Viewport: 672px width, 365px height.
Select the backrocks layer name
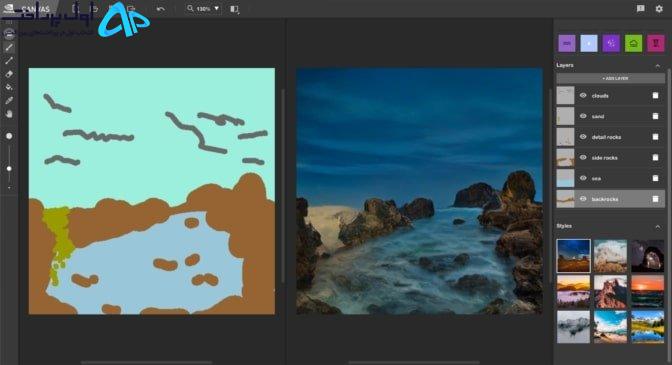(605, 199)
